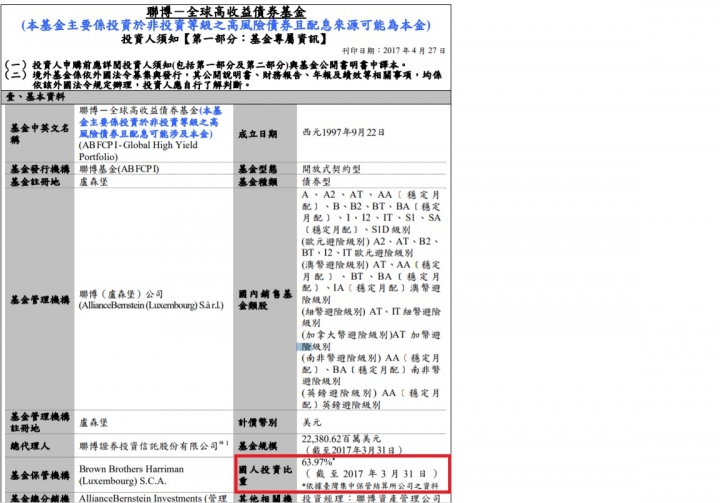Click the 英鎊避險級別 share class line
The width and height of the screenshot is (720, 503).
click(x=371, y=399)
